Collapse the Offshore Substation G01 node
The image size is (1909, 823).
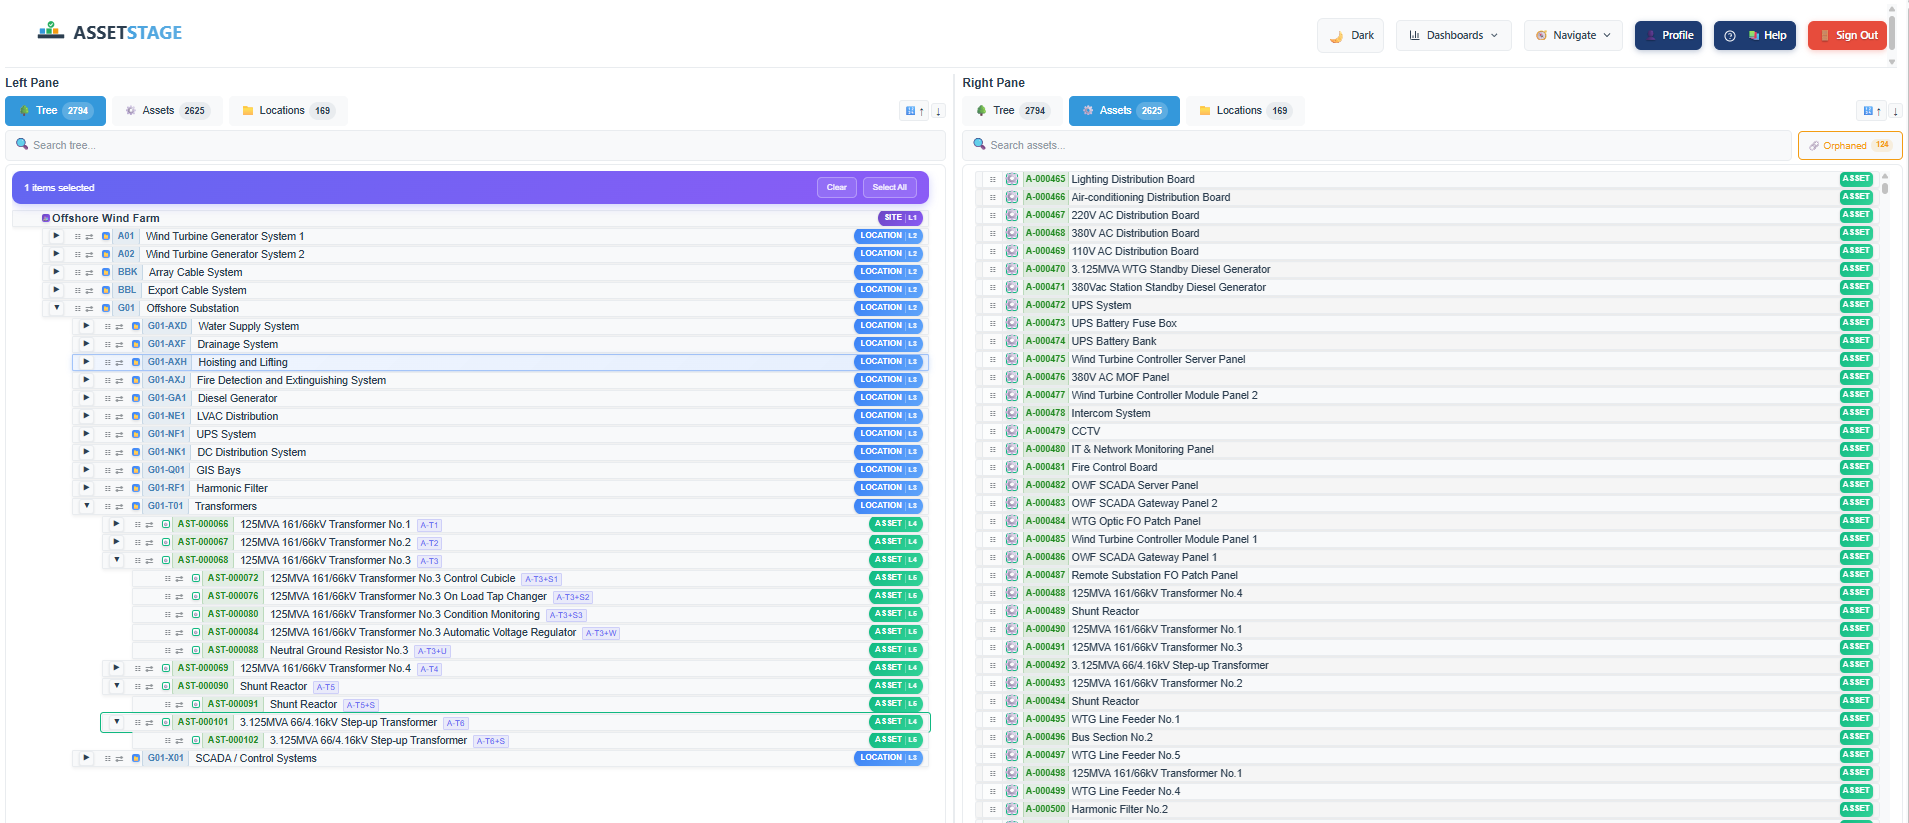[56, 308]
